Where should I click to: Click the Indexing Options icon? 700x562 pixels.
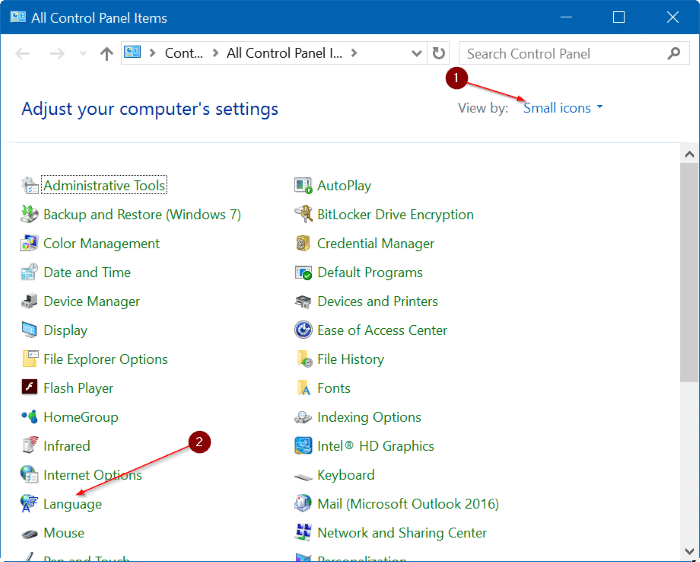pos(303,417)
